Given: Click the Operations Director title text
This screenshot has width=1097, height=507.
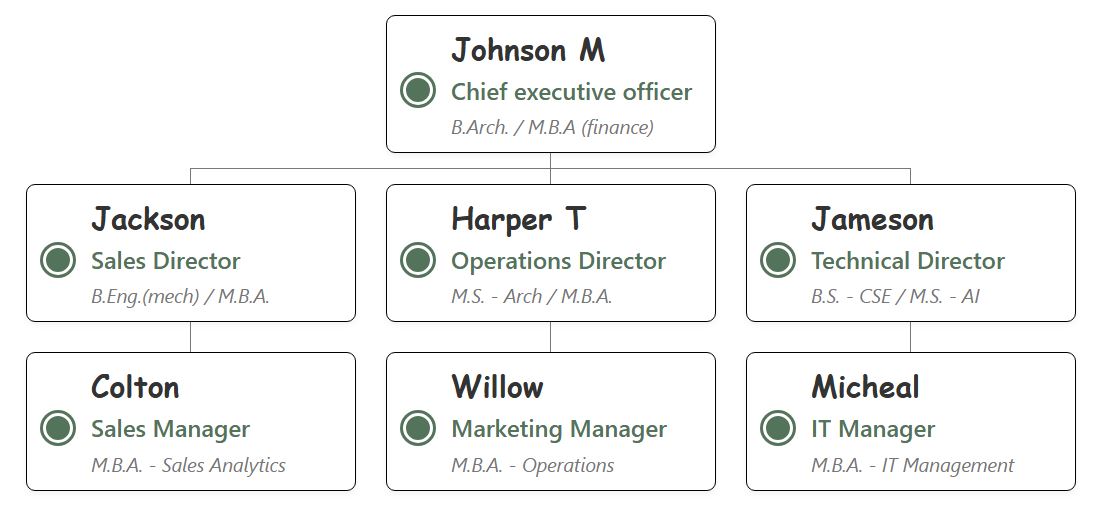Looking at the screenshot, I should tap(558, 261).
